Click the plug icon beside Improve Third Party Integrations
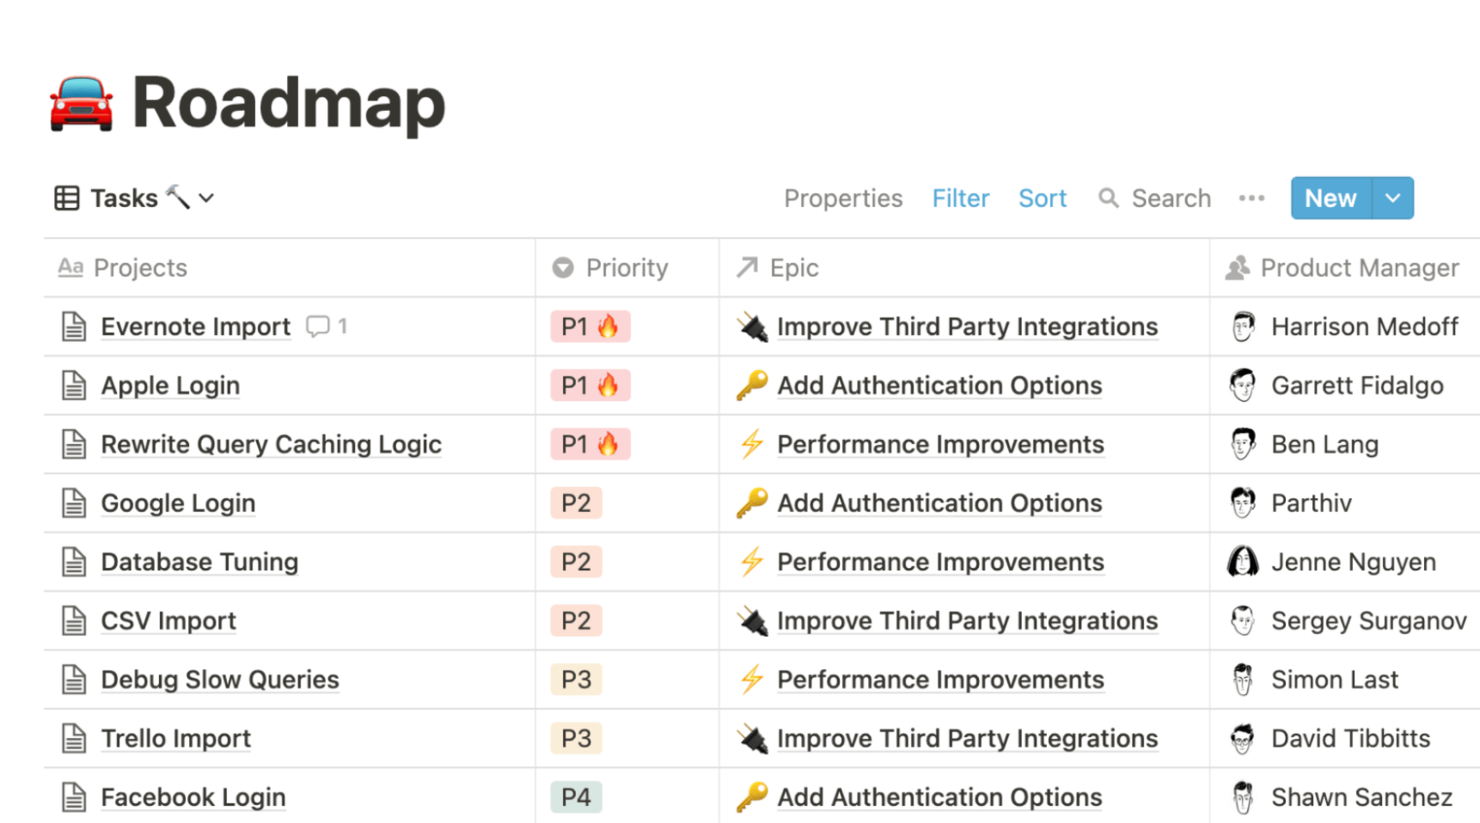Screen dimensions: 1480x823 coord(752,327)
